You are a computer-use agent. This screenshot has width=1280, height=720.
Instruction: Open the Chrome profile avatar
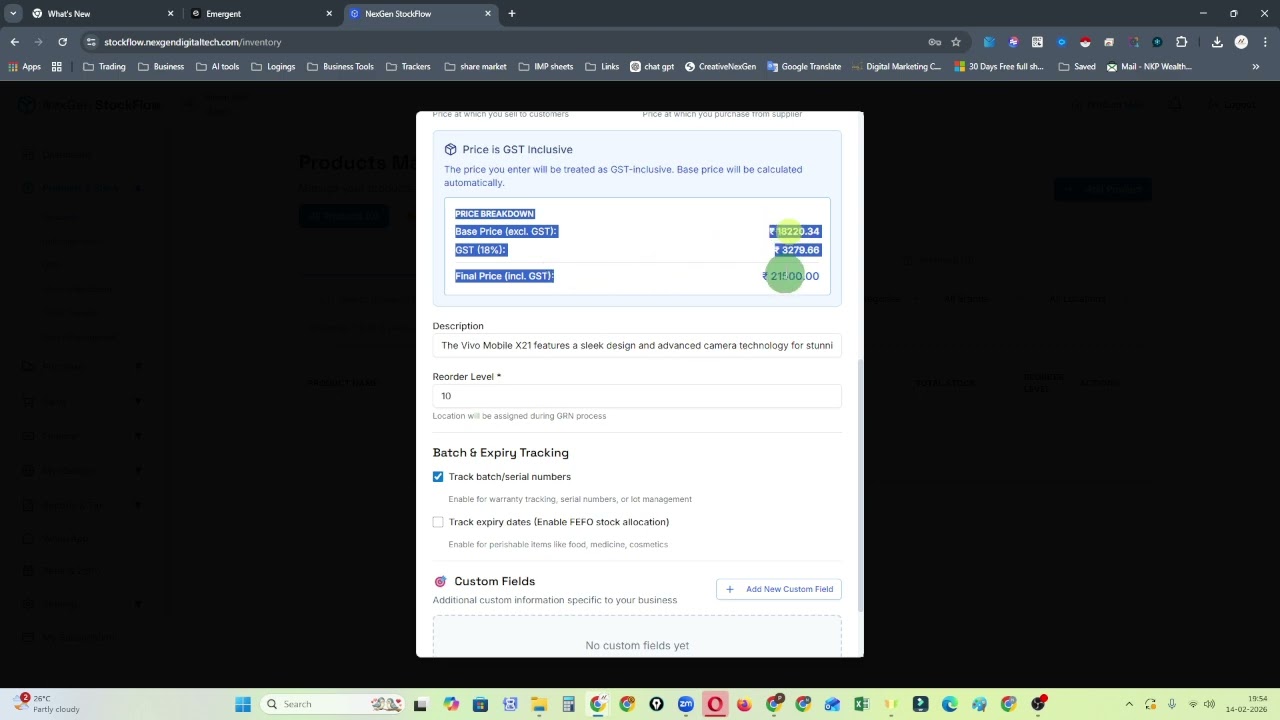1241,42
